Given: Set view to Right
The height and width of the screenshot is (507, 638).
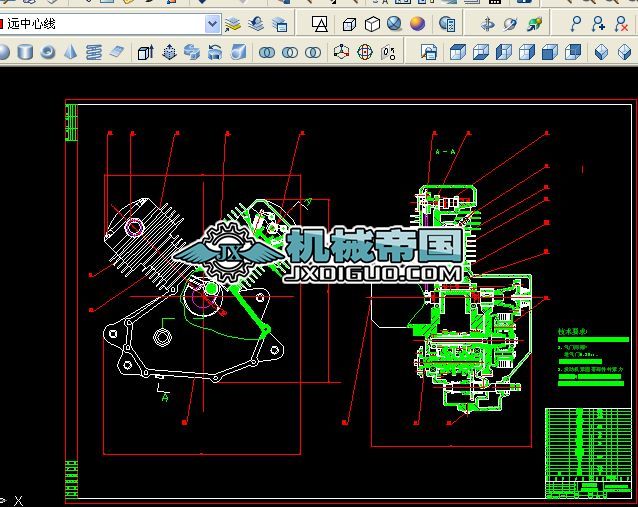Looking at the screenshot, I should coord(527,52).
